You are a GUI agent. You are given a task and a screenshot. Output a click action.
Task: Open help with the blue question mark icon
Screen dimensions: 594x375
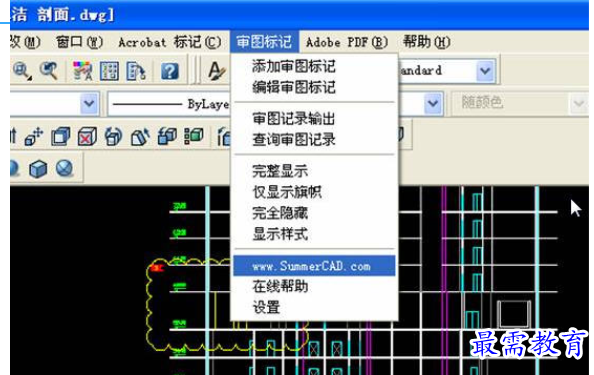click(170, 71)
